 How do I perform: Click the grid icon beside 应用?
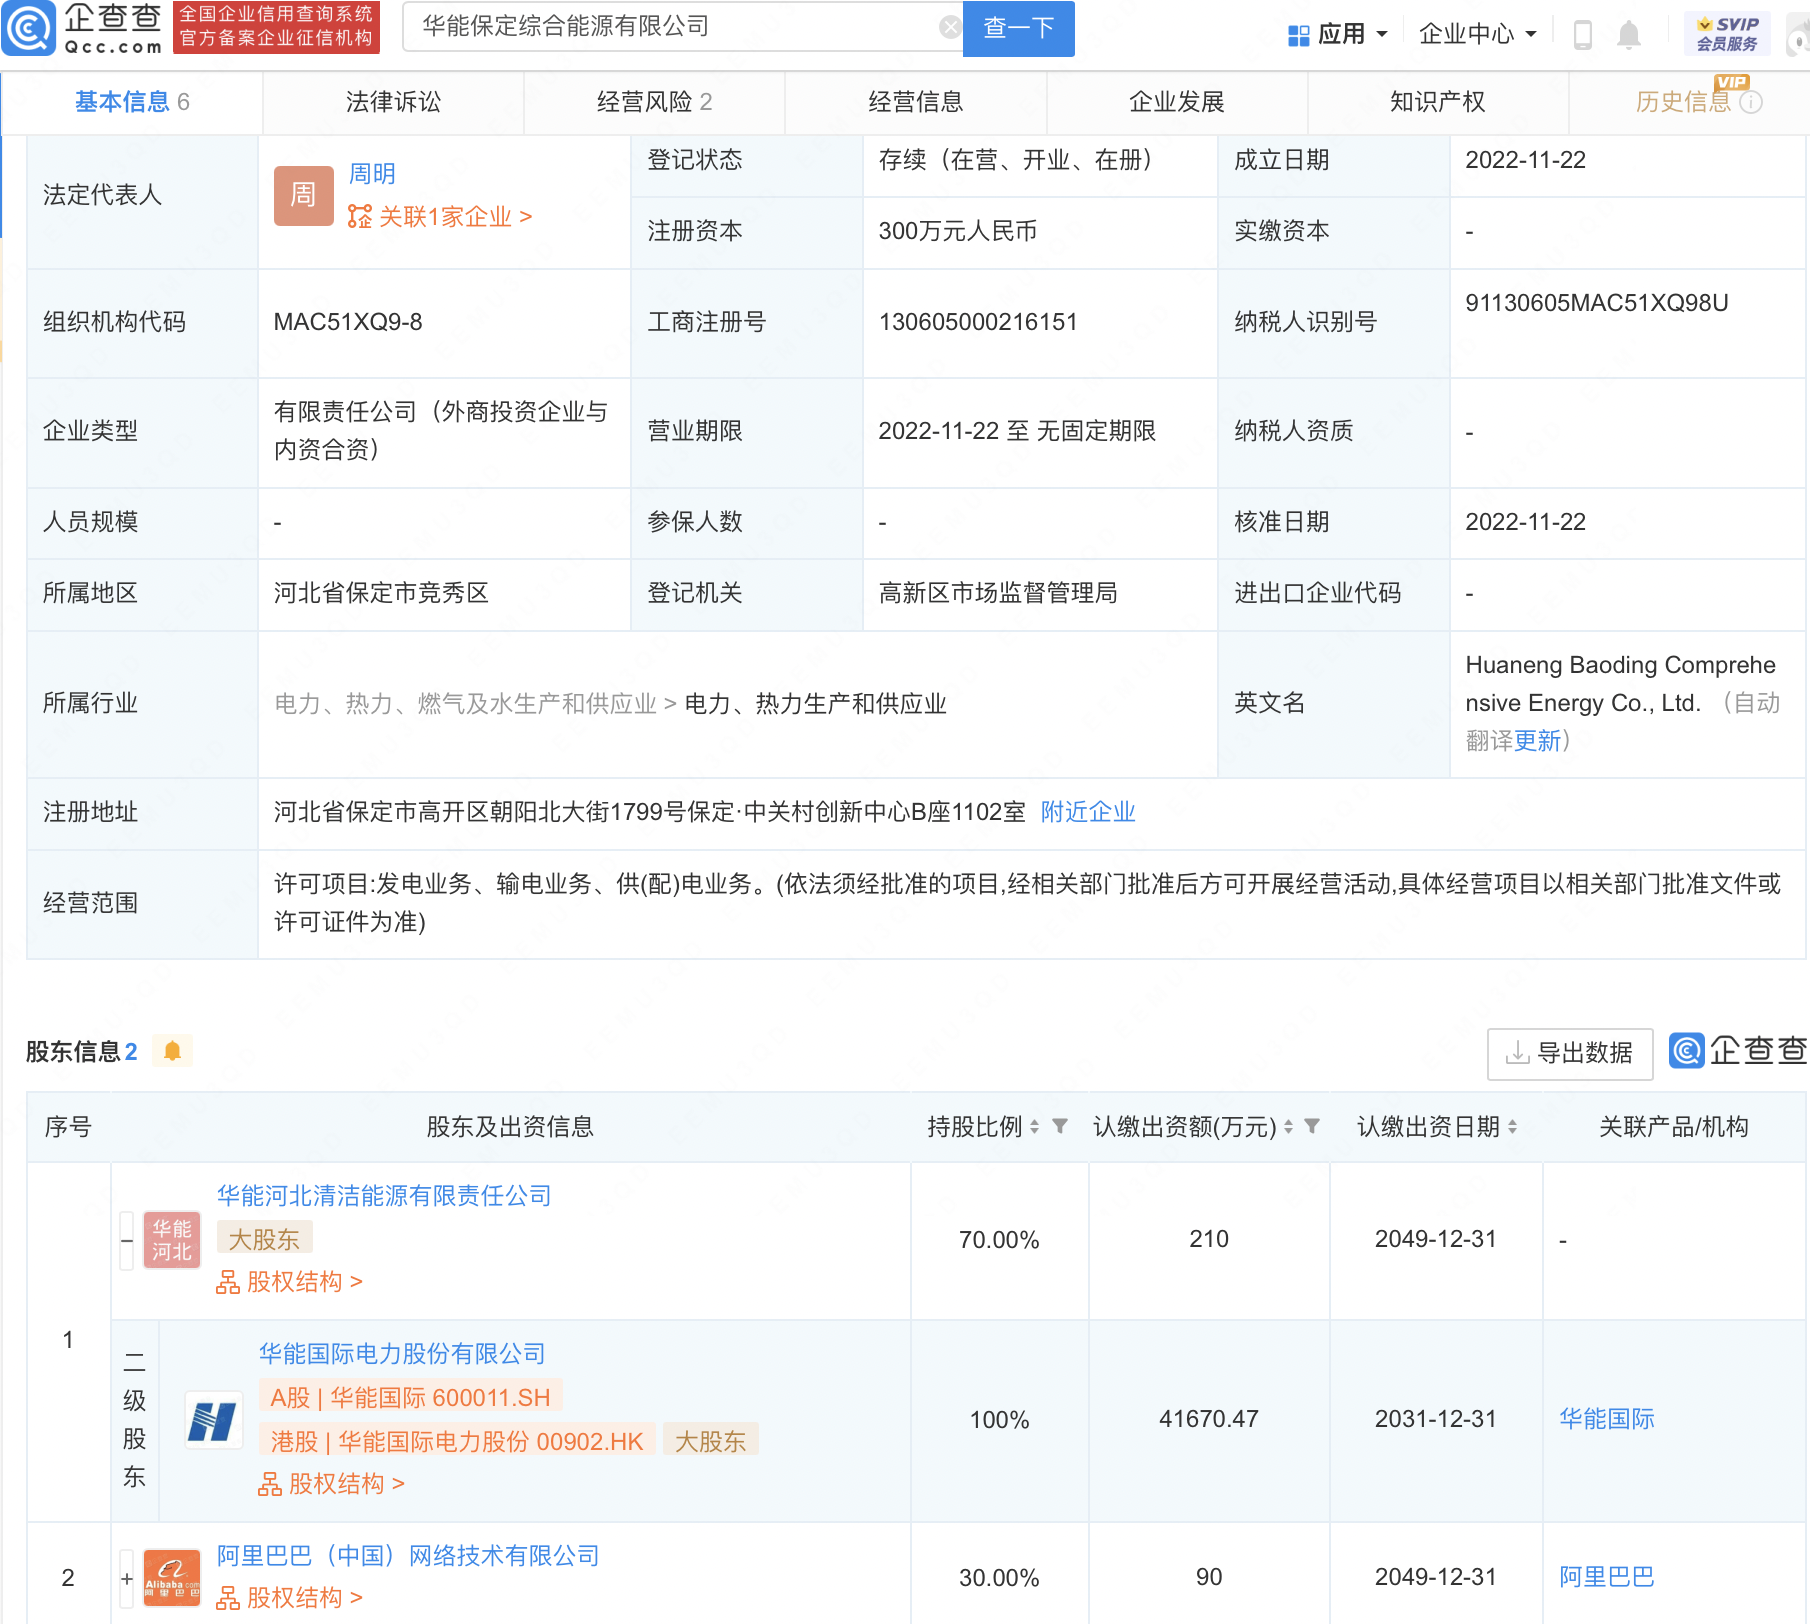pos(1299,35)
